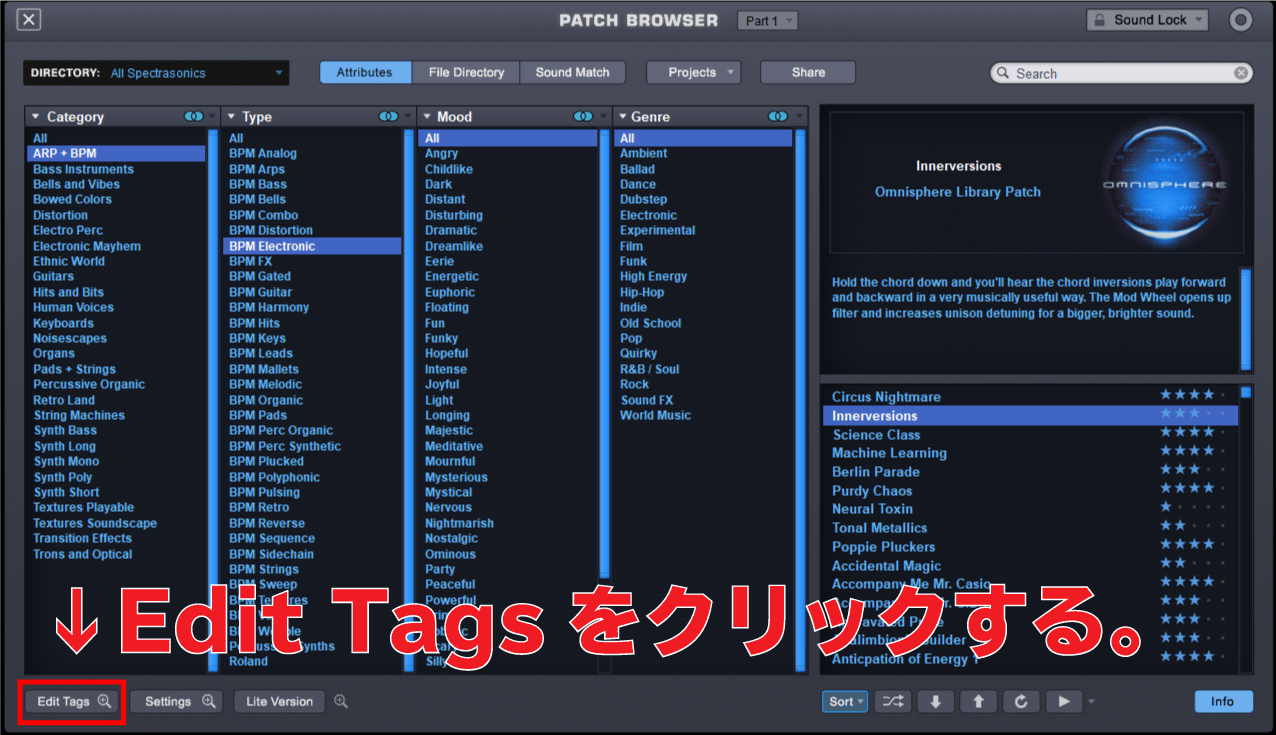Click the magnifier icon right of Lite Version
Screen dimensions: 1276x735
(x=341, y=701)
